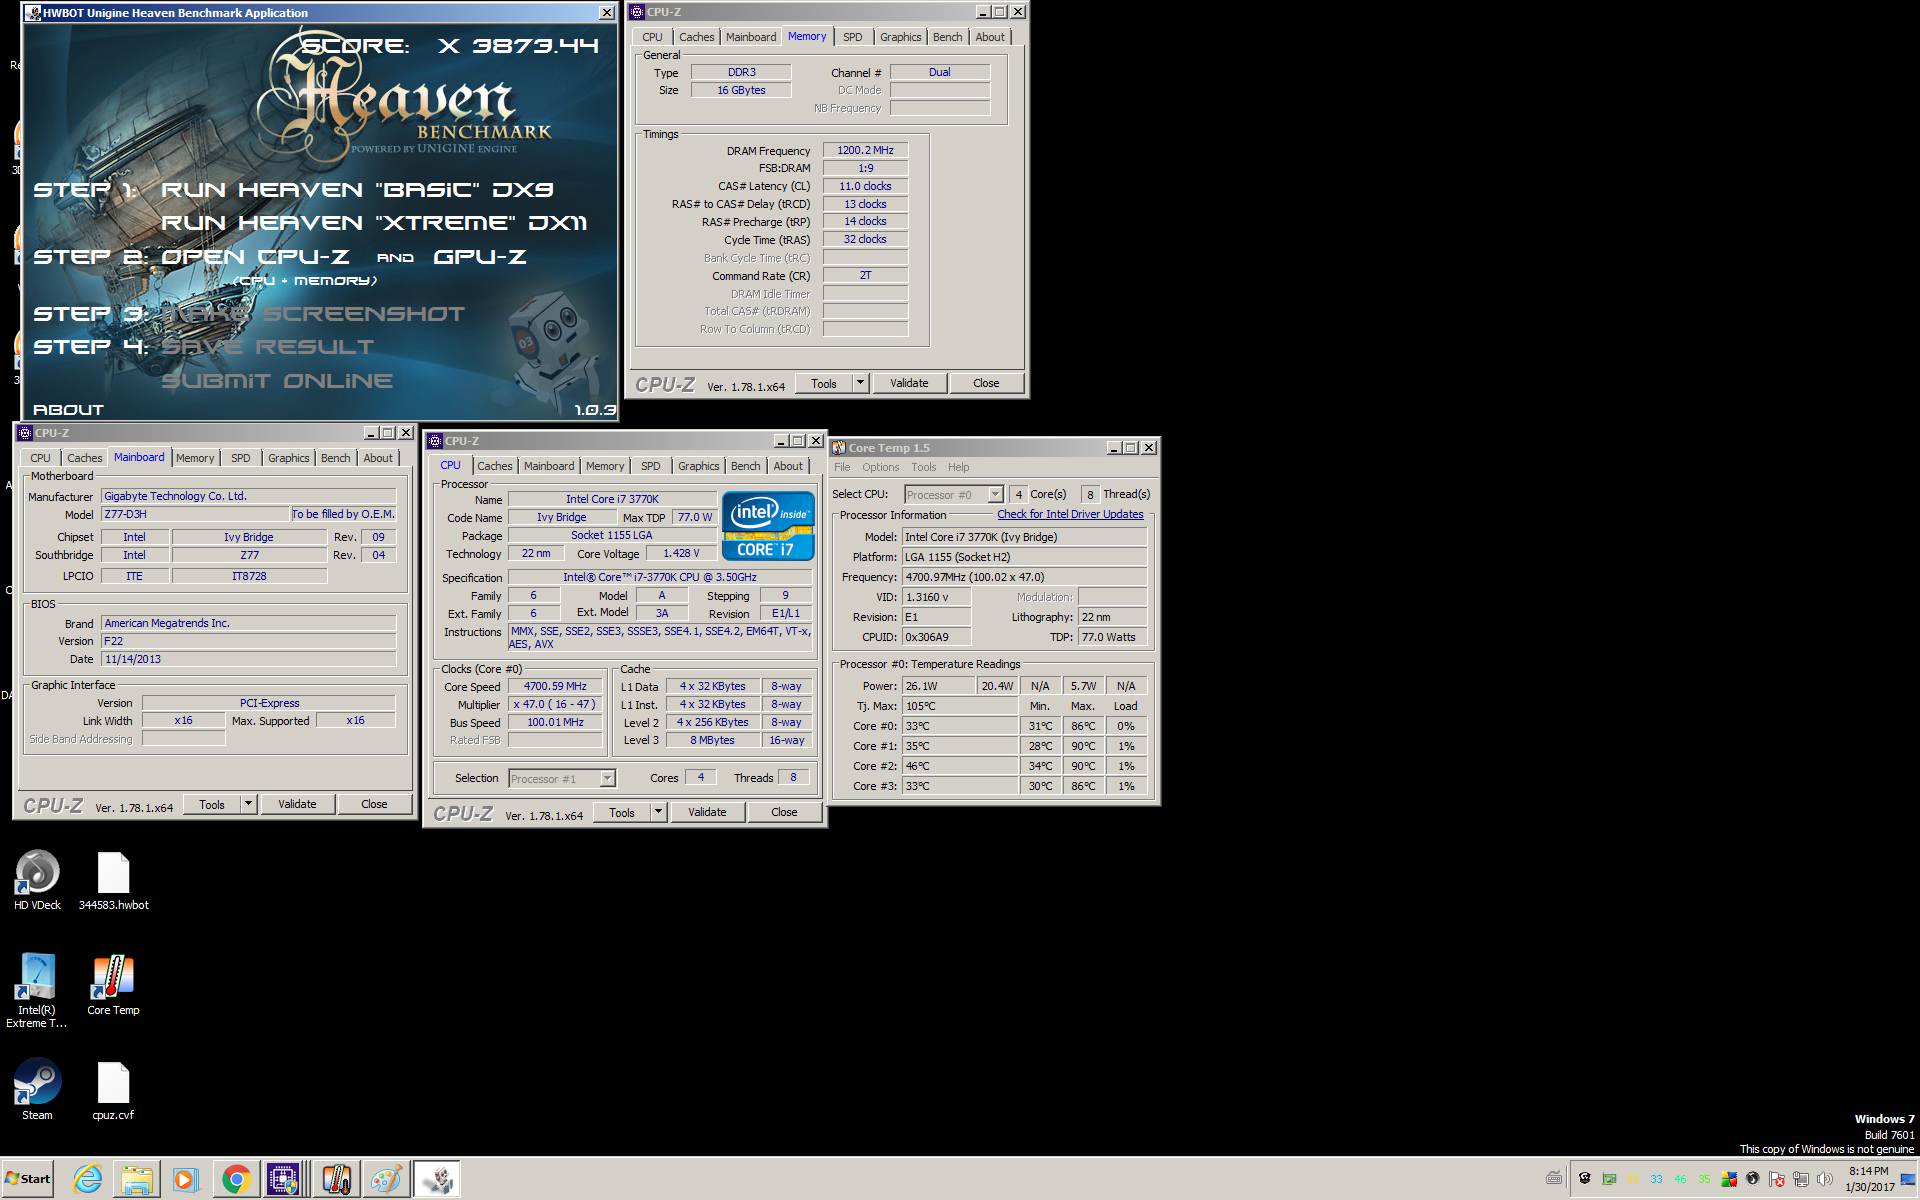The width and height of the screenshot is (1920, 1200).
Task: Open About tab in the CPU tab window
Action: [788, 466]
